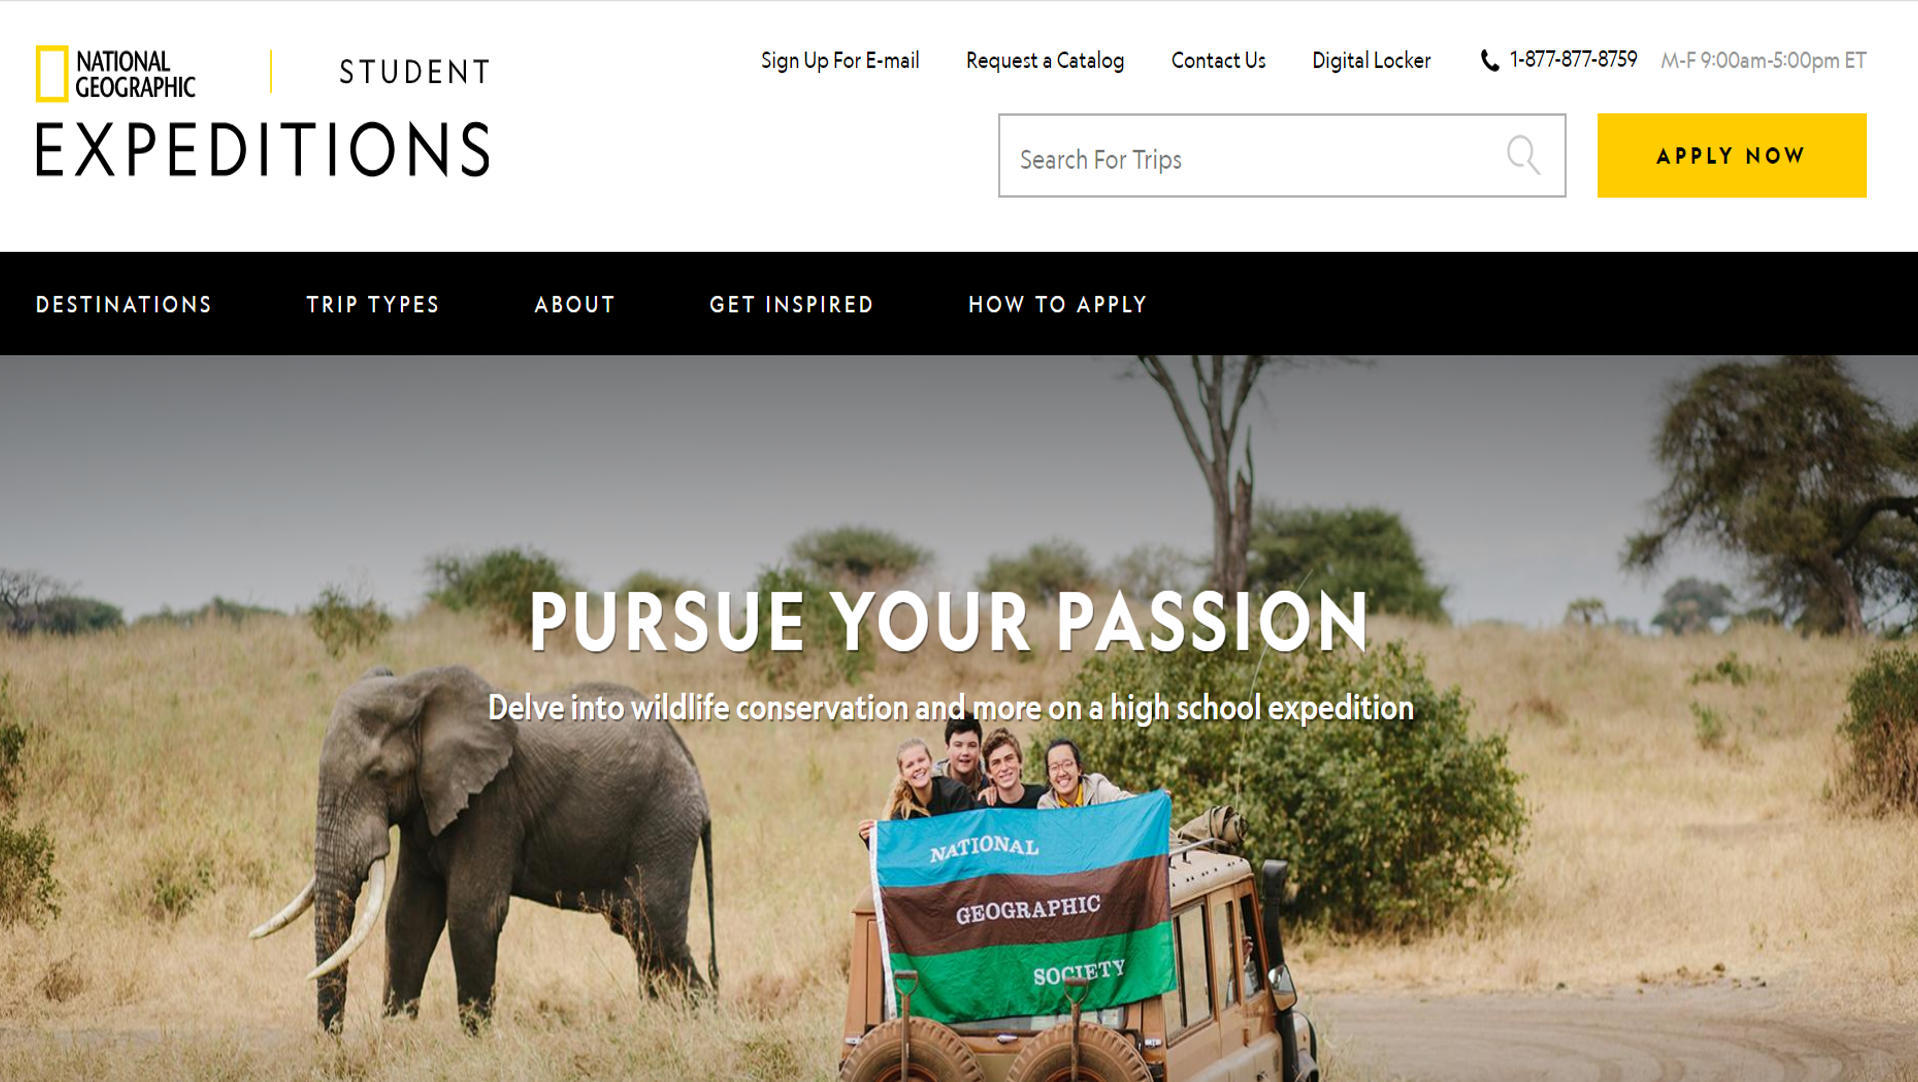Click the 1-877-877-8759 phone number
This screenshot has width=1918, height=1082.
[x=1573, y=59]
